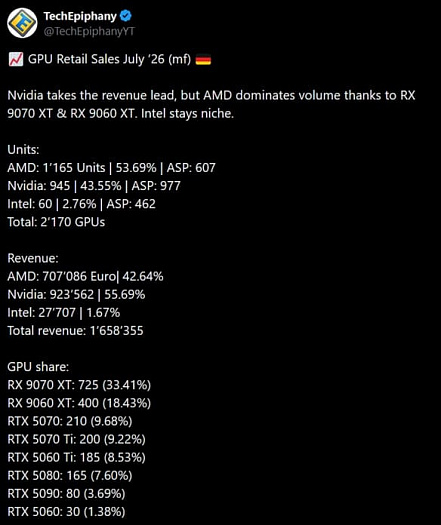Click the Total: 2'170 GPUs line
Viewport: 441px width, 525px height.
(56, 222)
